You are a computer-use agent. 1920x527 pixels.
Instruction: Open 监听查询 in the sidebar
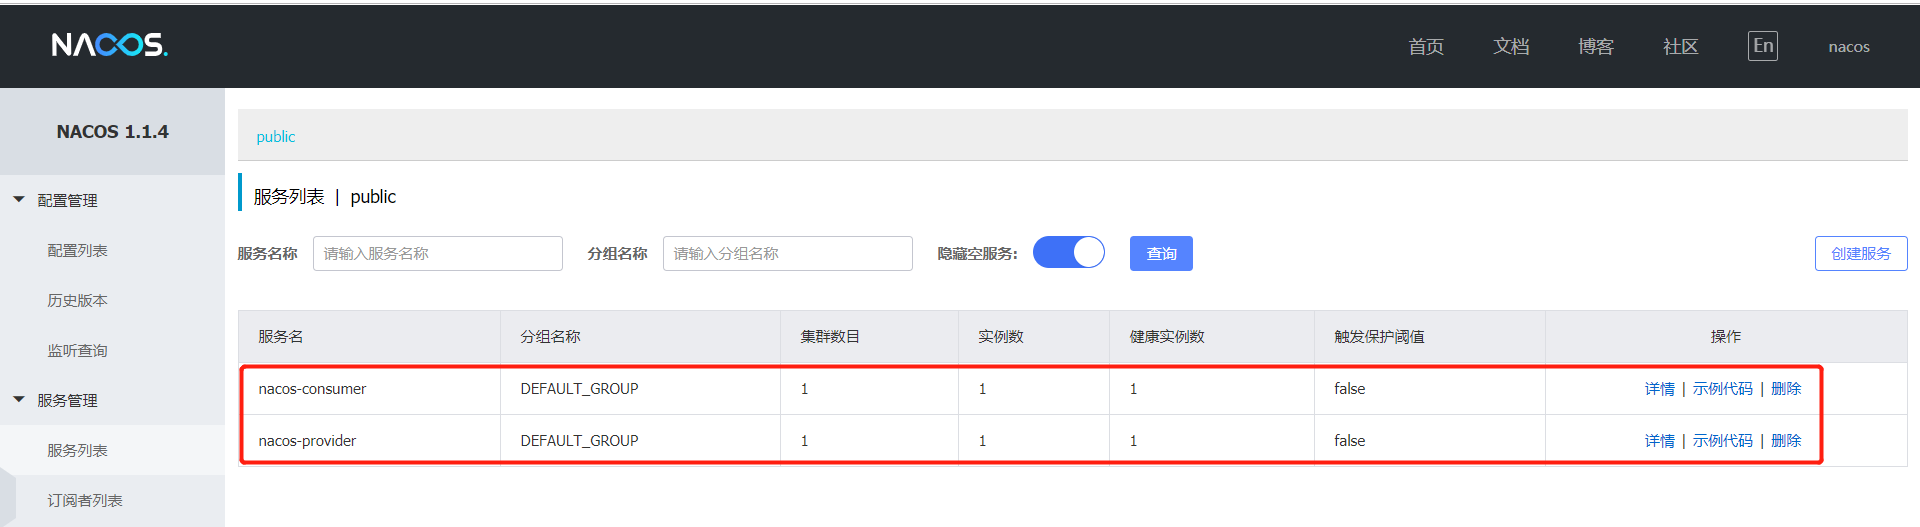(x=78, y=351)
